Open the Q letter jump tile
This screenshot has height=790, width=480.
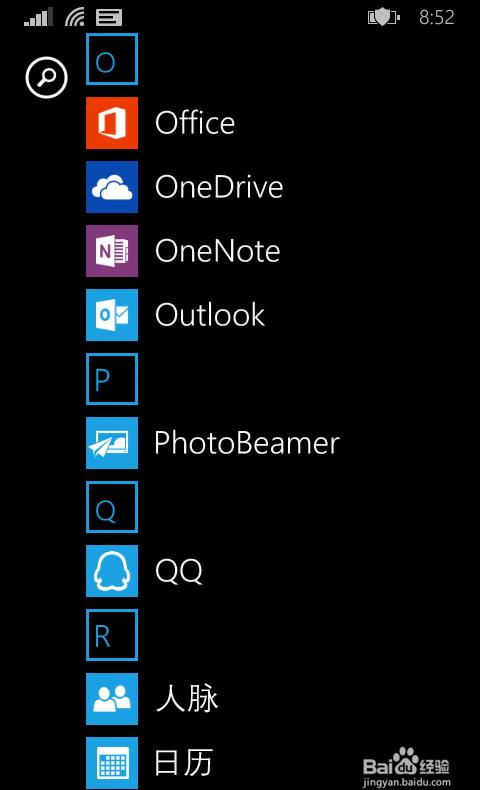pos(112,507)
